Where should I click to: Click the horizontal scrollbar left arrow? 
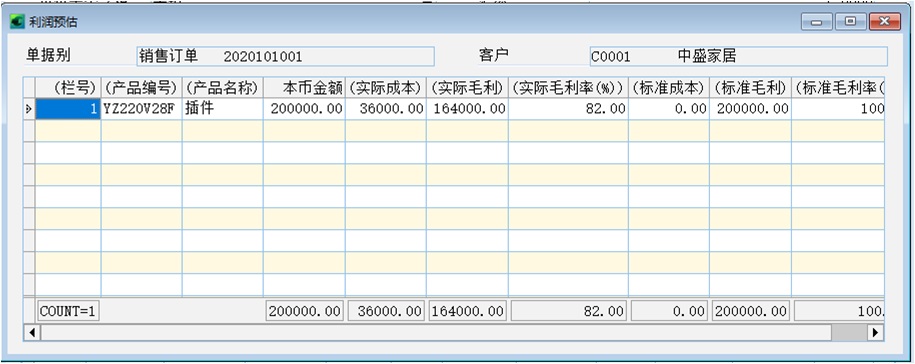[x=32, y=332]
